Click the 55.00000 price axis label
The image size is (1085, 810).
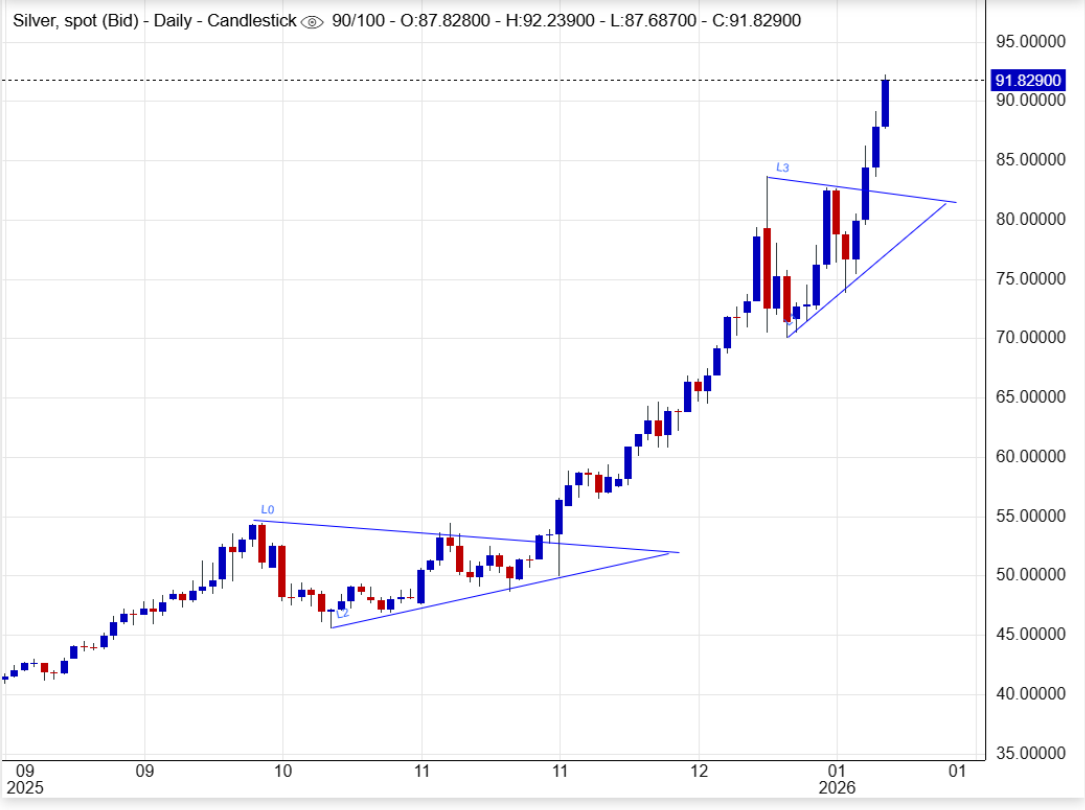(x=1030, y=516)
